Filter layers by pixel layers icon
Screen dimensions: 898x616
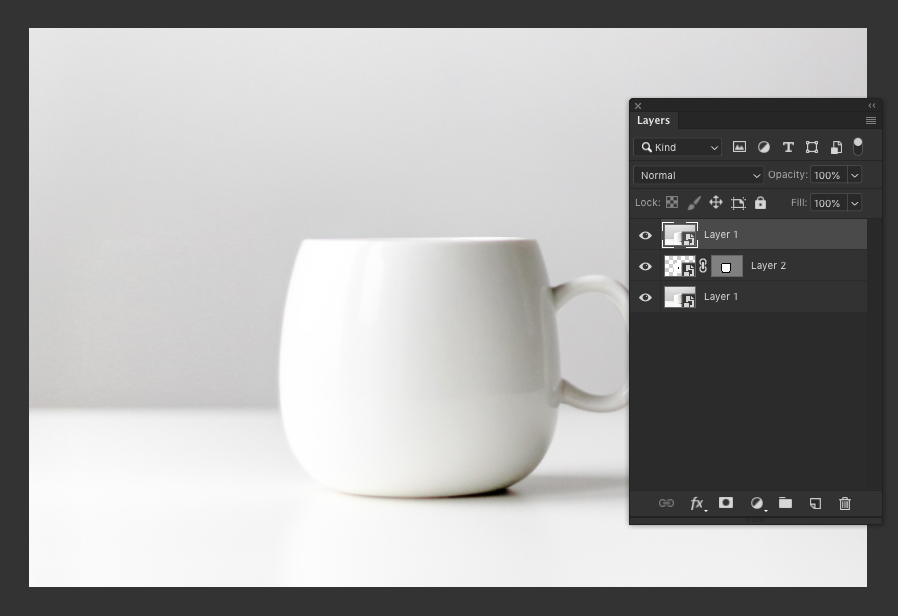[x=739, y=147]
